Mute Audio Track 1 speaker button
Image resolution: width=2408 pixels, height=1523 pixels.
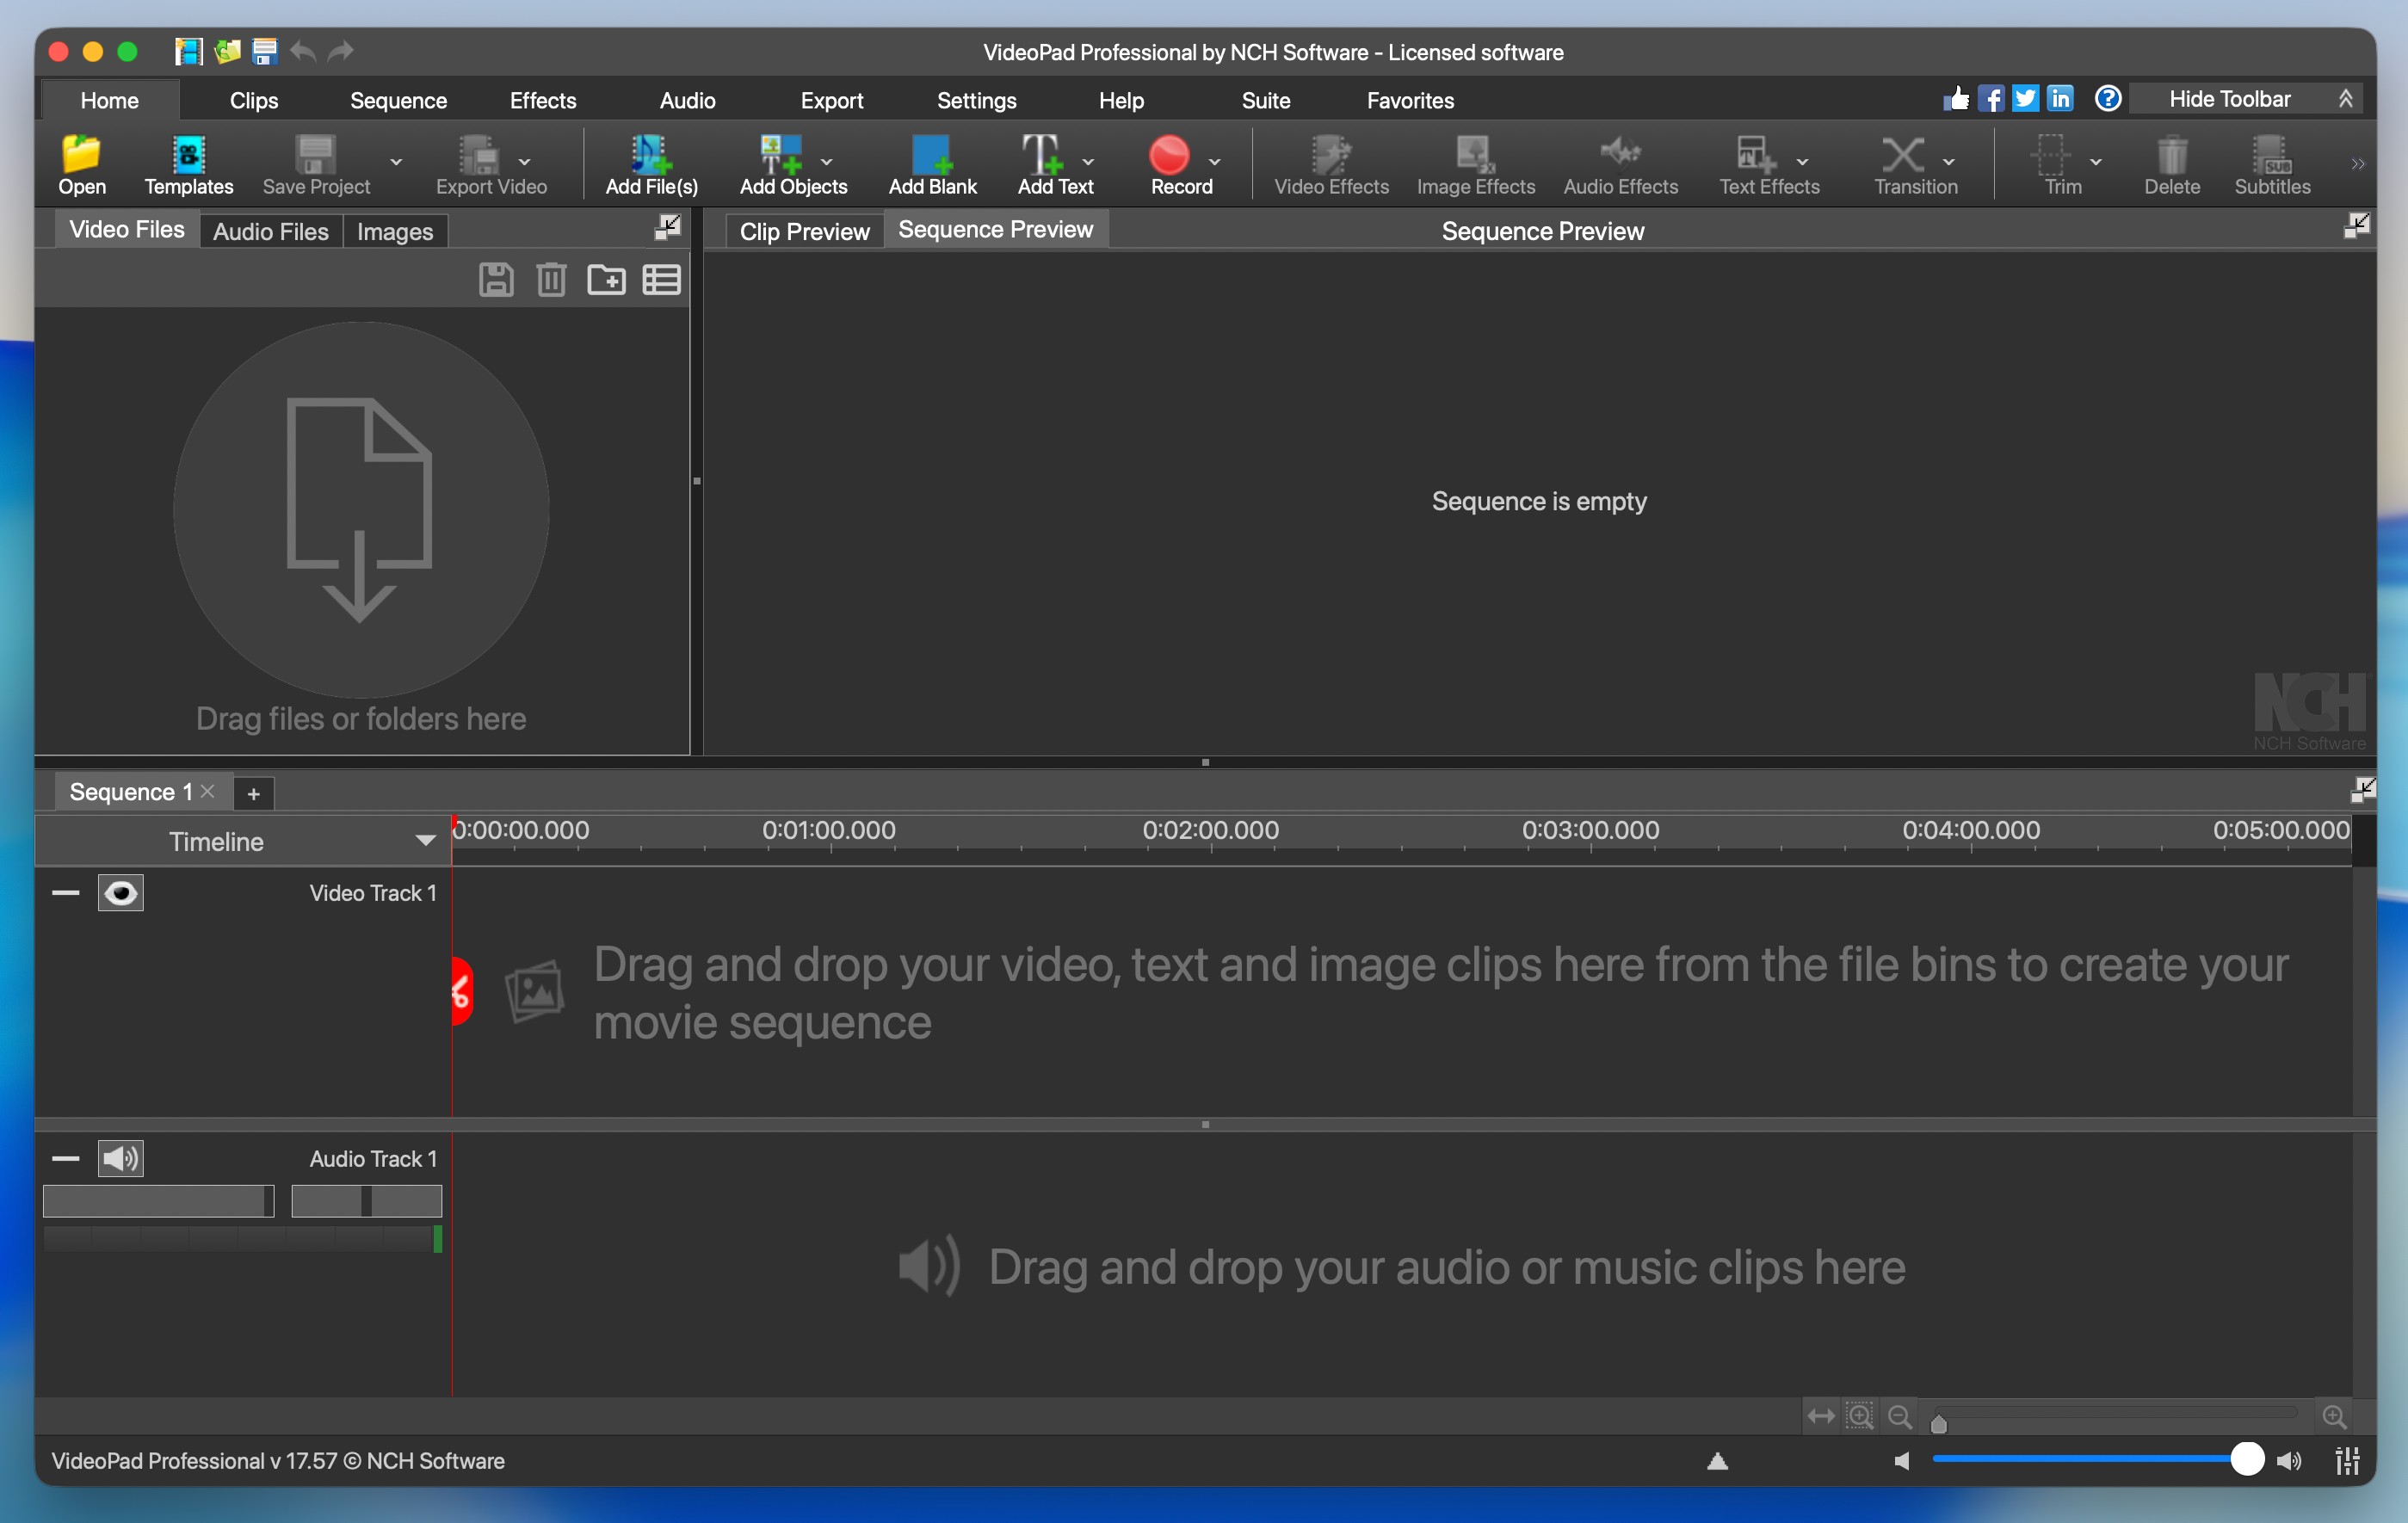point(121,1158)
